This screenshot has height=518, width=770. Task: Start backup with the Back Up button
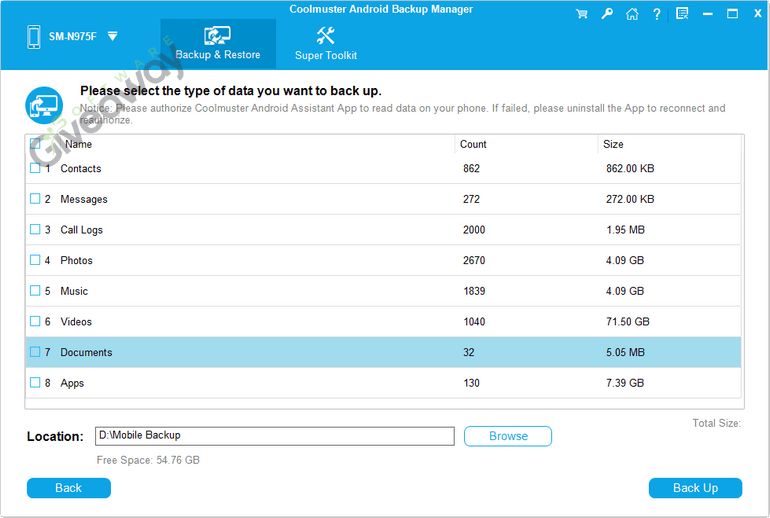pos(695,488)
